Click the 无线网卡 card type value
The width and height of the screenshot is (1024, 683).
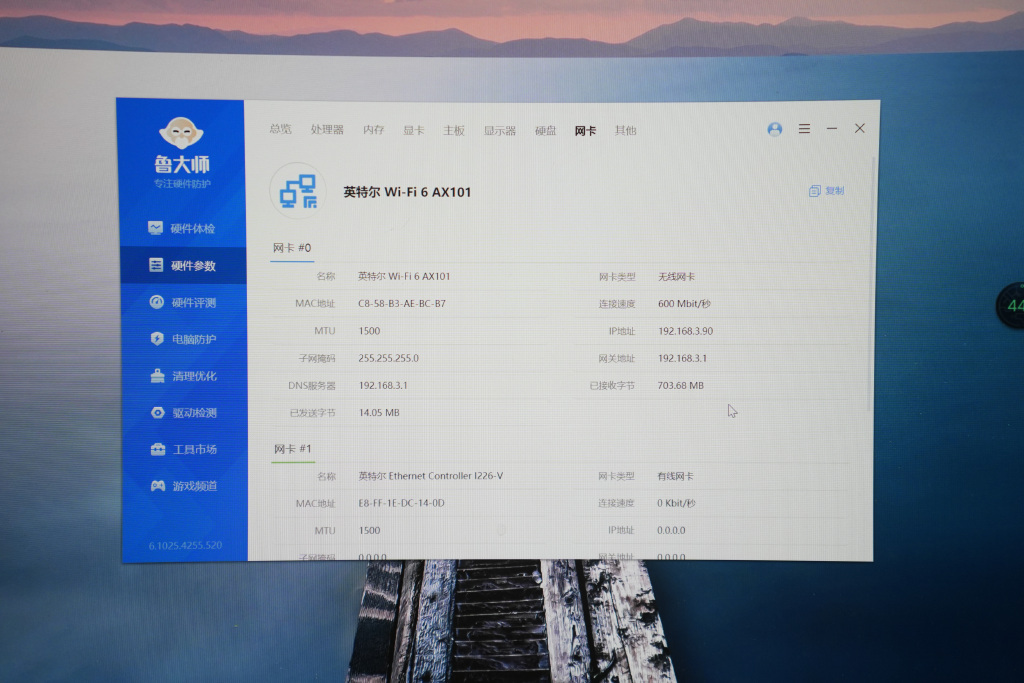(676, 277)
